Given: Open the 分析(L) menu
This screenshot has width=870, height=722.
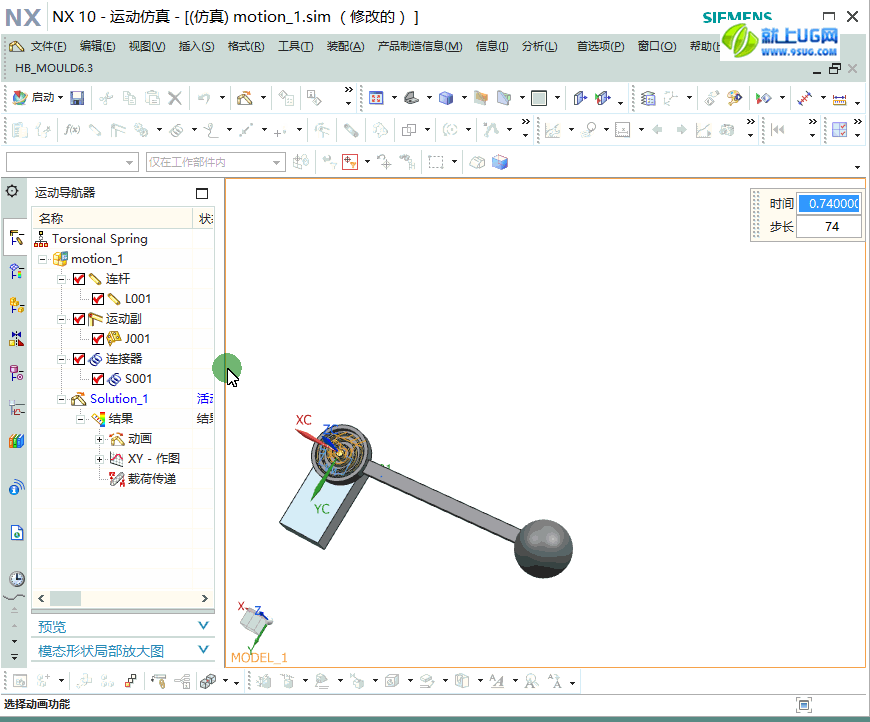Looking at the screenshot, I should pyautogui.click(x=540, y=46).
